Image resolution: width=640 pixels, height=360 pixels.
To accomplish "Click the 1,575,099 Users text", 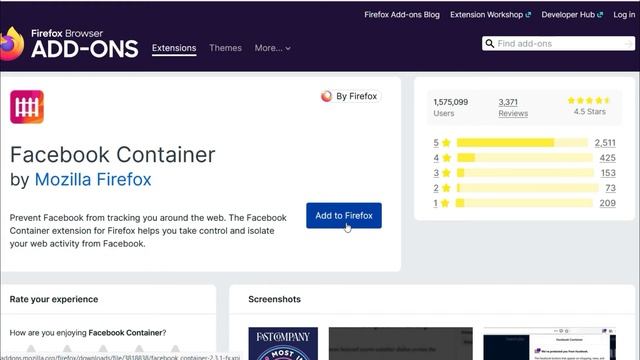I will click(x=451, y=107).
